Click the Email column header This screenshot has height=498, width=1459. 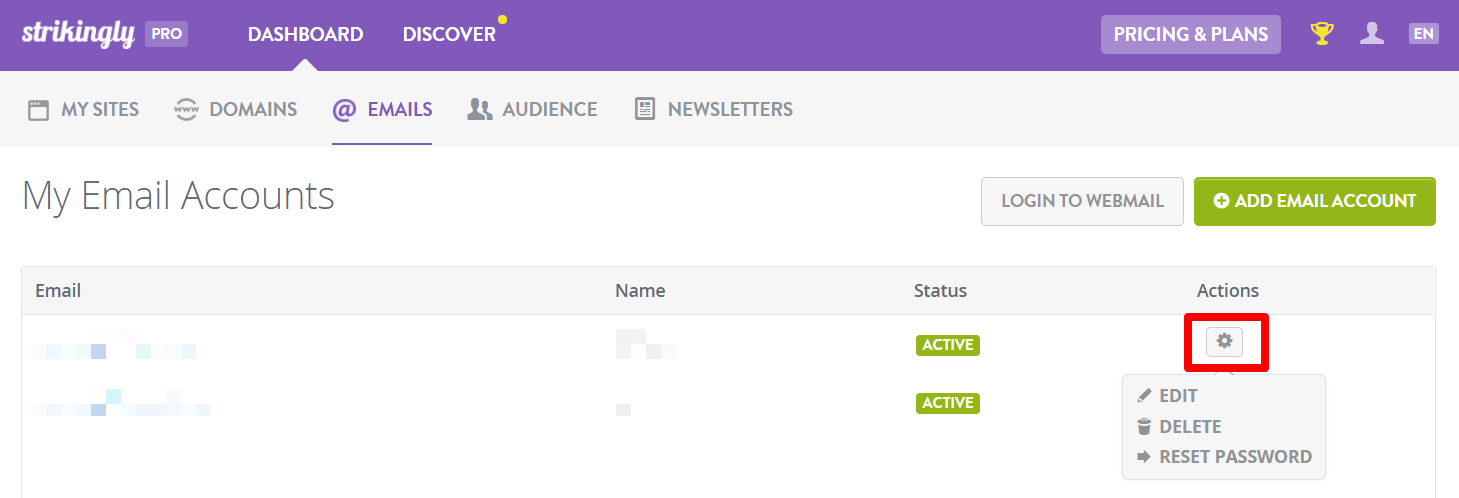click(x=58, y=291)
